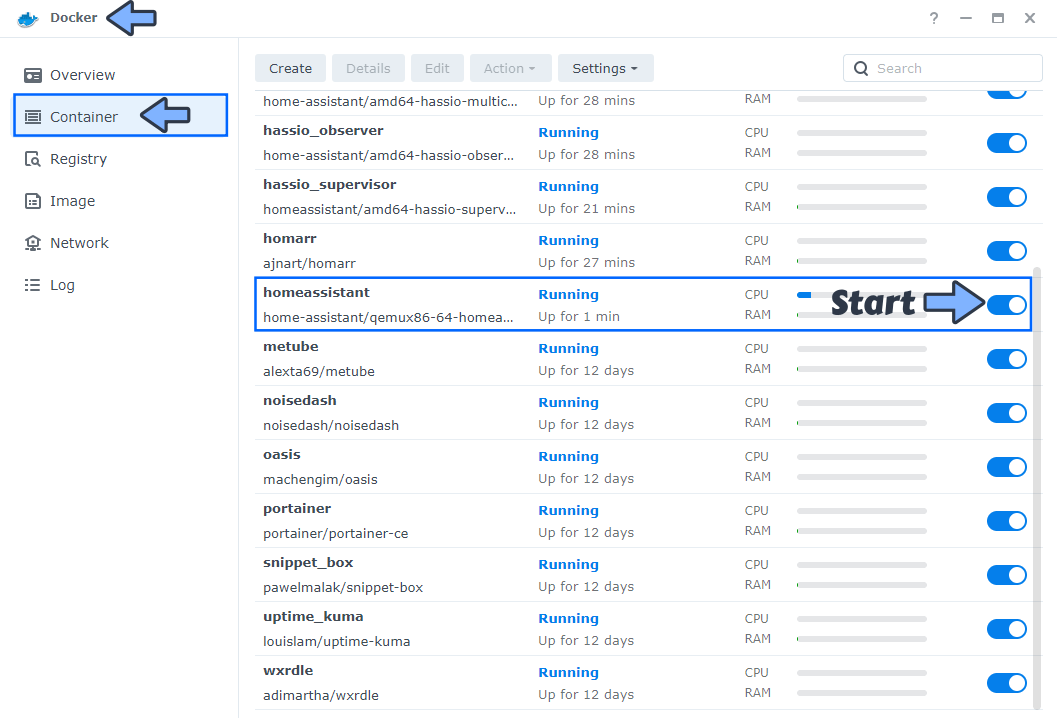Image resolution: width=1057 pixels, height=718 pixels.
Task: Toggle off the portainer container
Action: click(x=1006, y=520)
